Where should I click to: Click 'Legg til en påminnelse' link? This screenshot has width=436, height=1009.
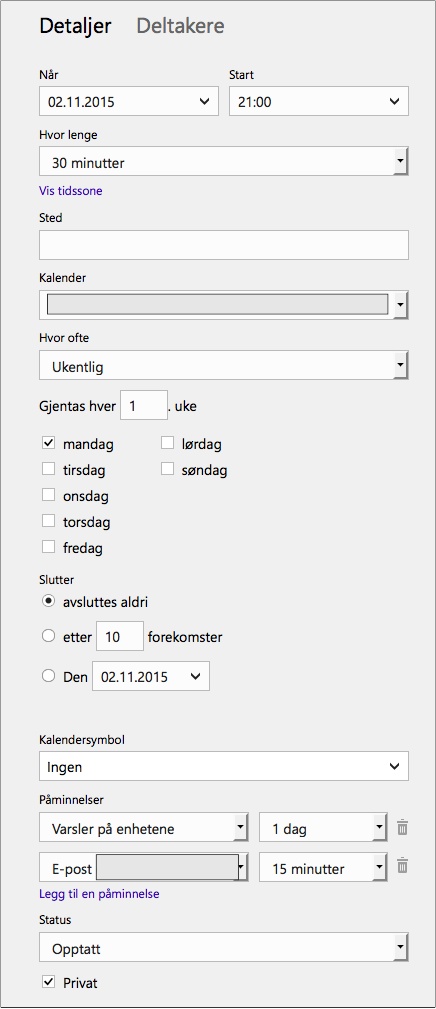(99, 894)
